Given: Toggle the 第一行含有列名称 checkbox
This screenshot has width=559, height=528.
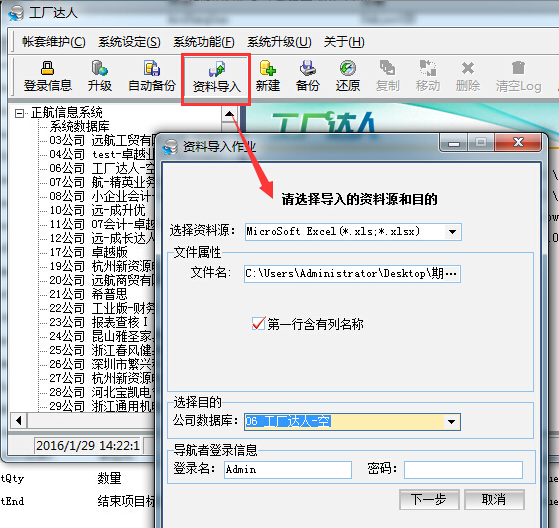Looking at the screenshot, I should [258, 324].
